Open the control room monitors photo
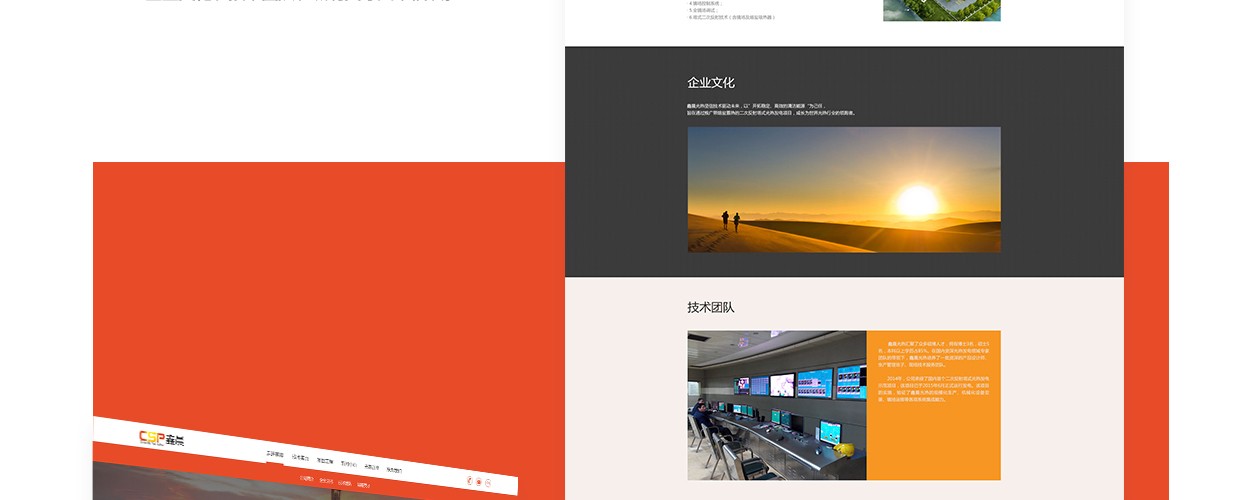The width and height of the screenshot is (1260, 500). (776, 405)
